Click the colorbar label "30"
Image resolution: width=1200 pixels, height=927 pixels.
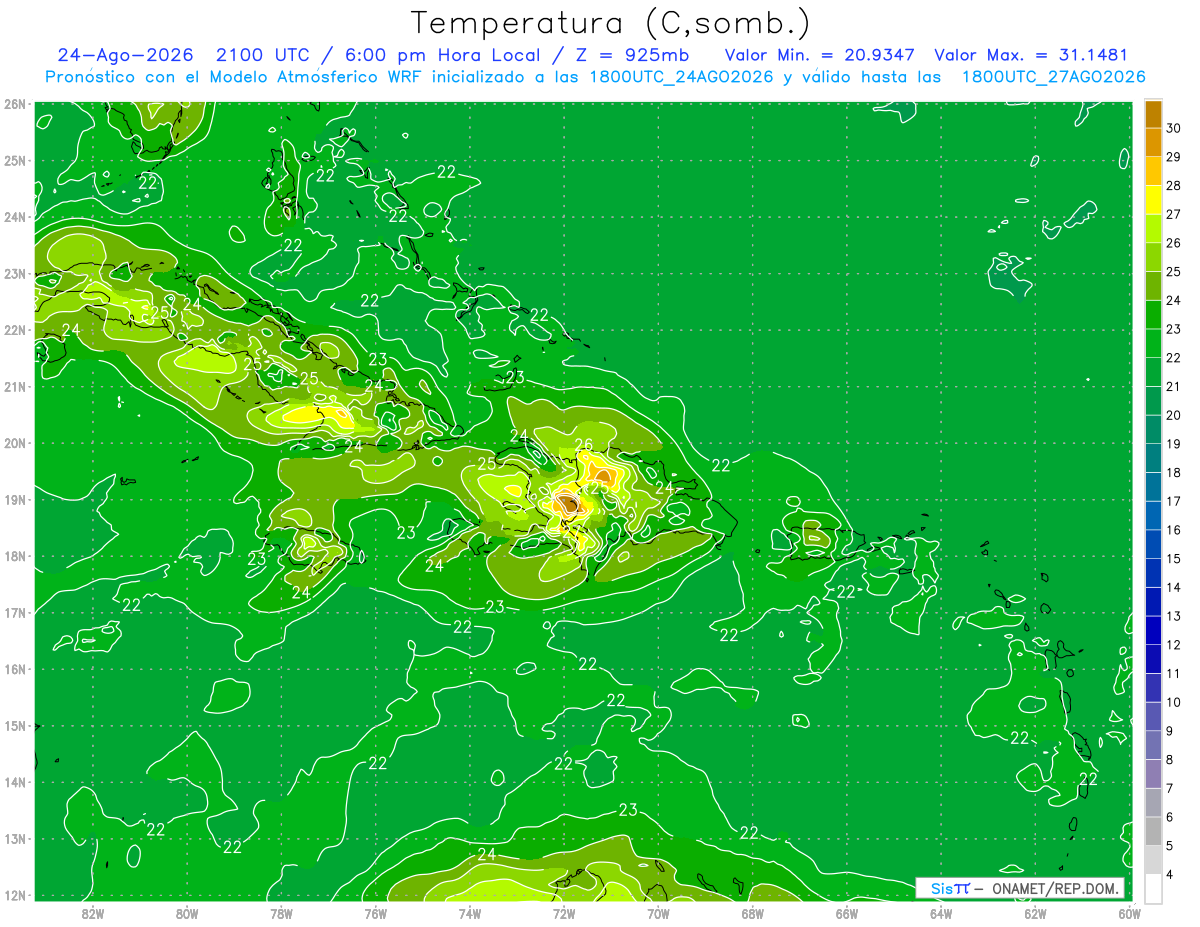[x=1173, y=129]
